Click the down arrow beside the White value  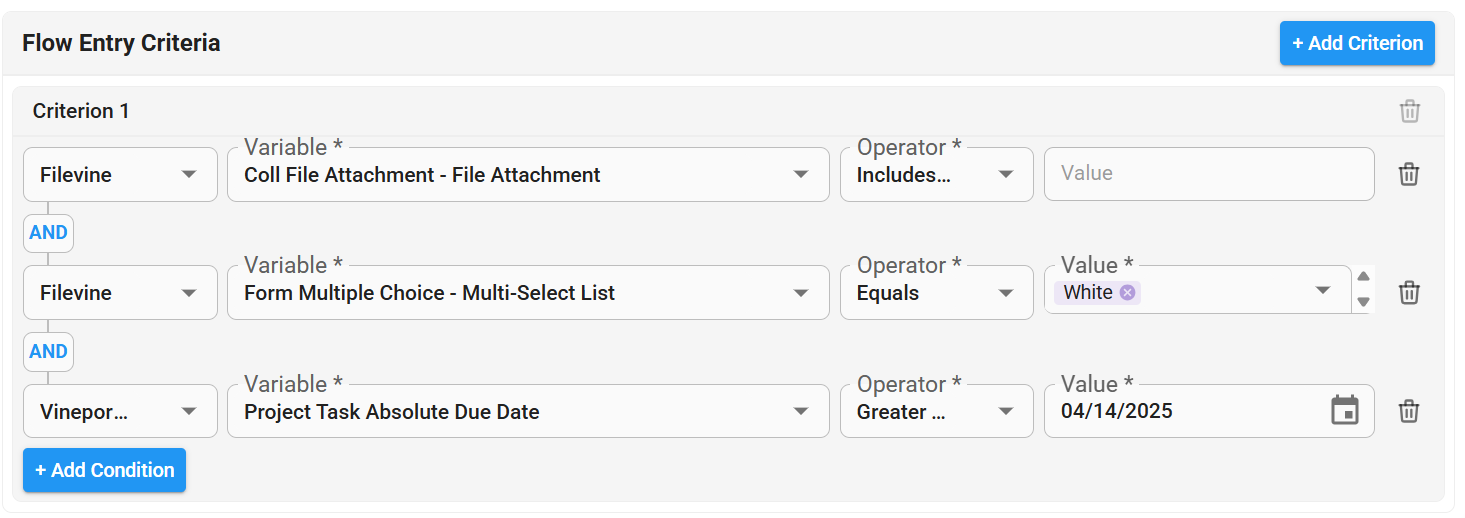coord(1363,302)
